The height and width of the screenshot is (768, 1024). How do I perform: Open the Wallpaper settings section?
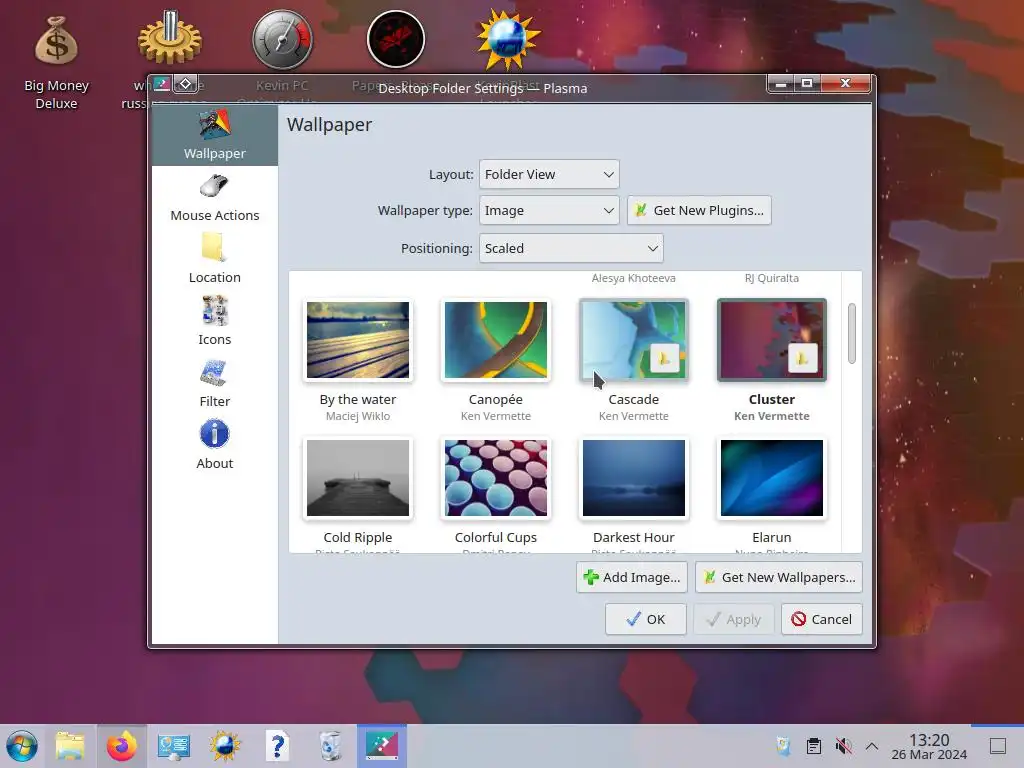(214, 135)
